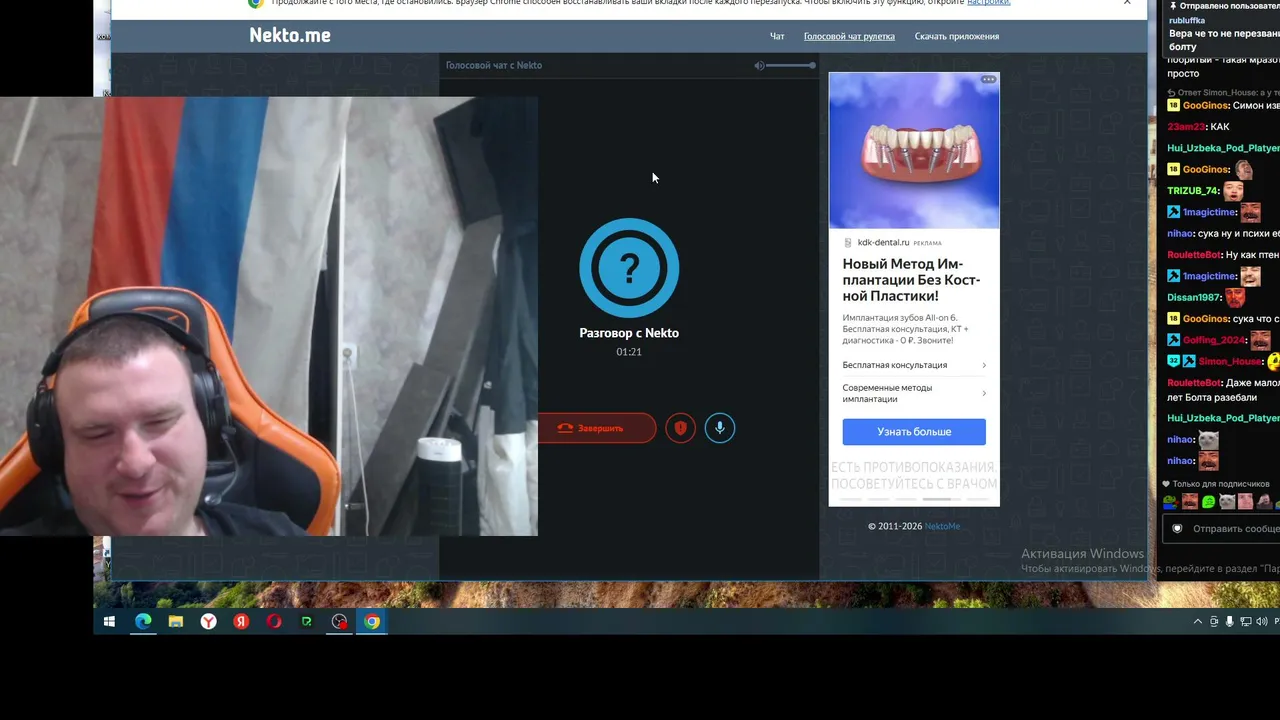Dismiss the Chrome restore-tabs banner
This screenshot has width=1280, height=720.
(1127, 3)
